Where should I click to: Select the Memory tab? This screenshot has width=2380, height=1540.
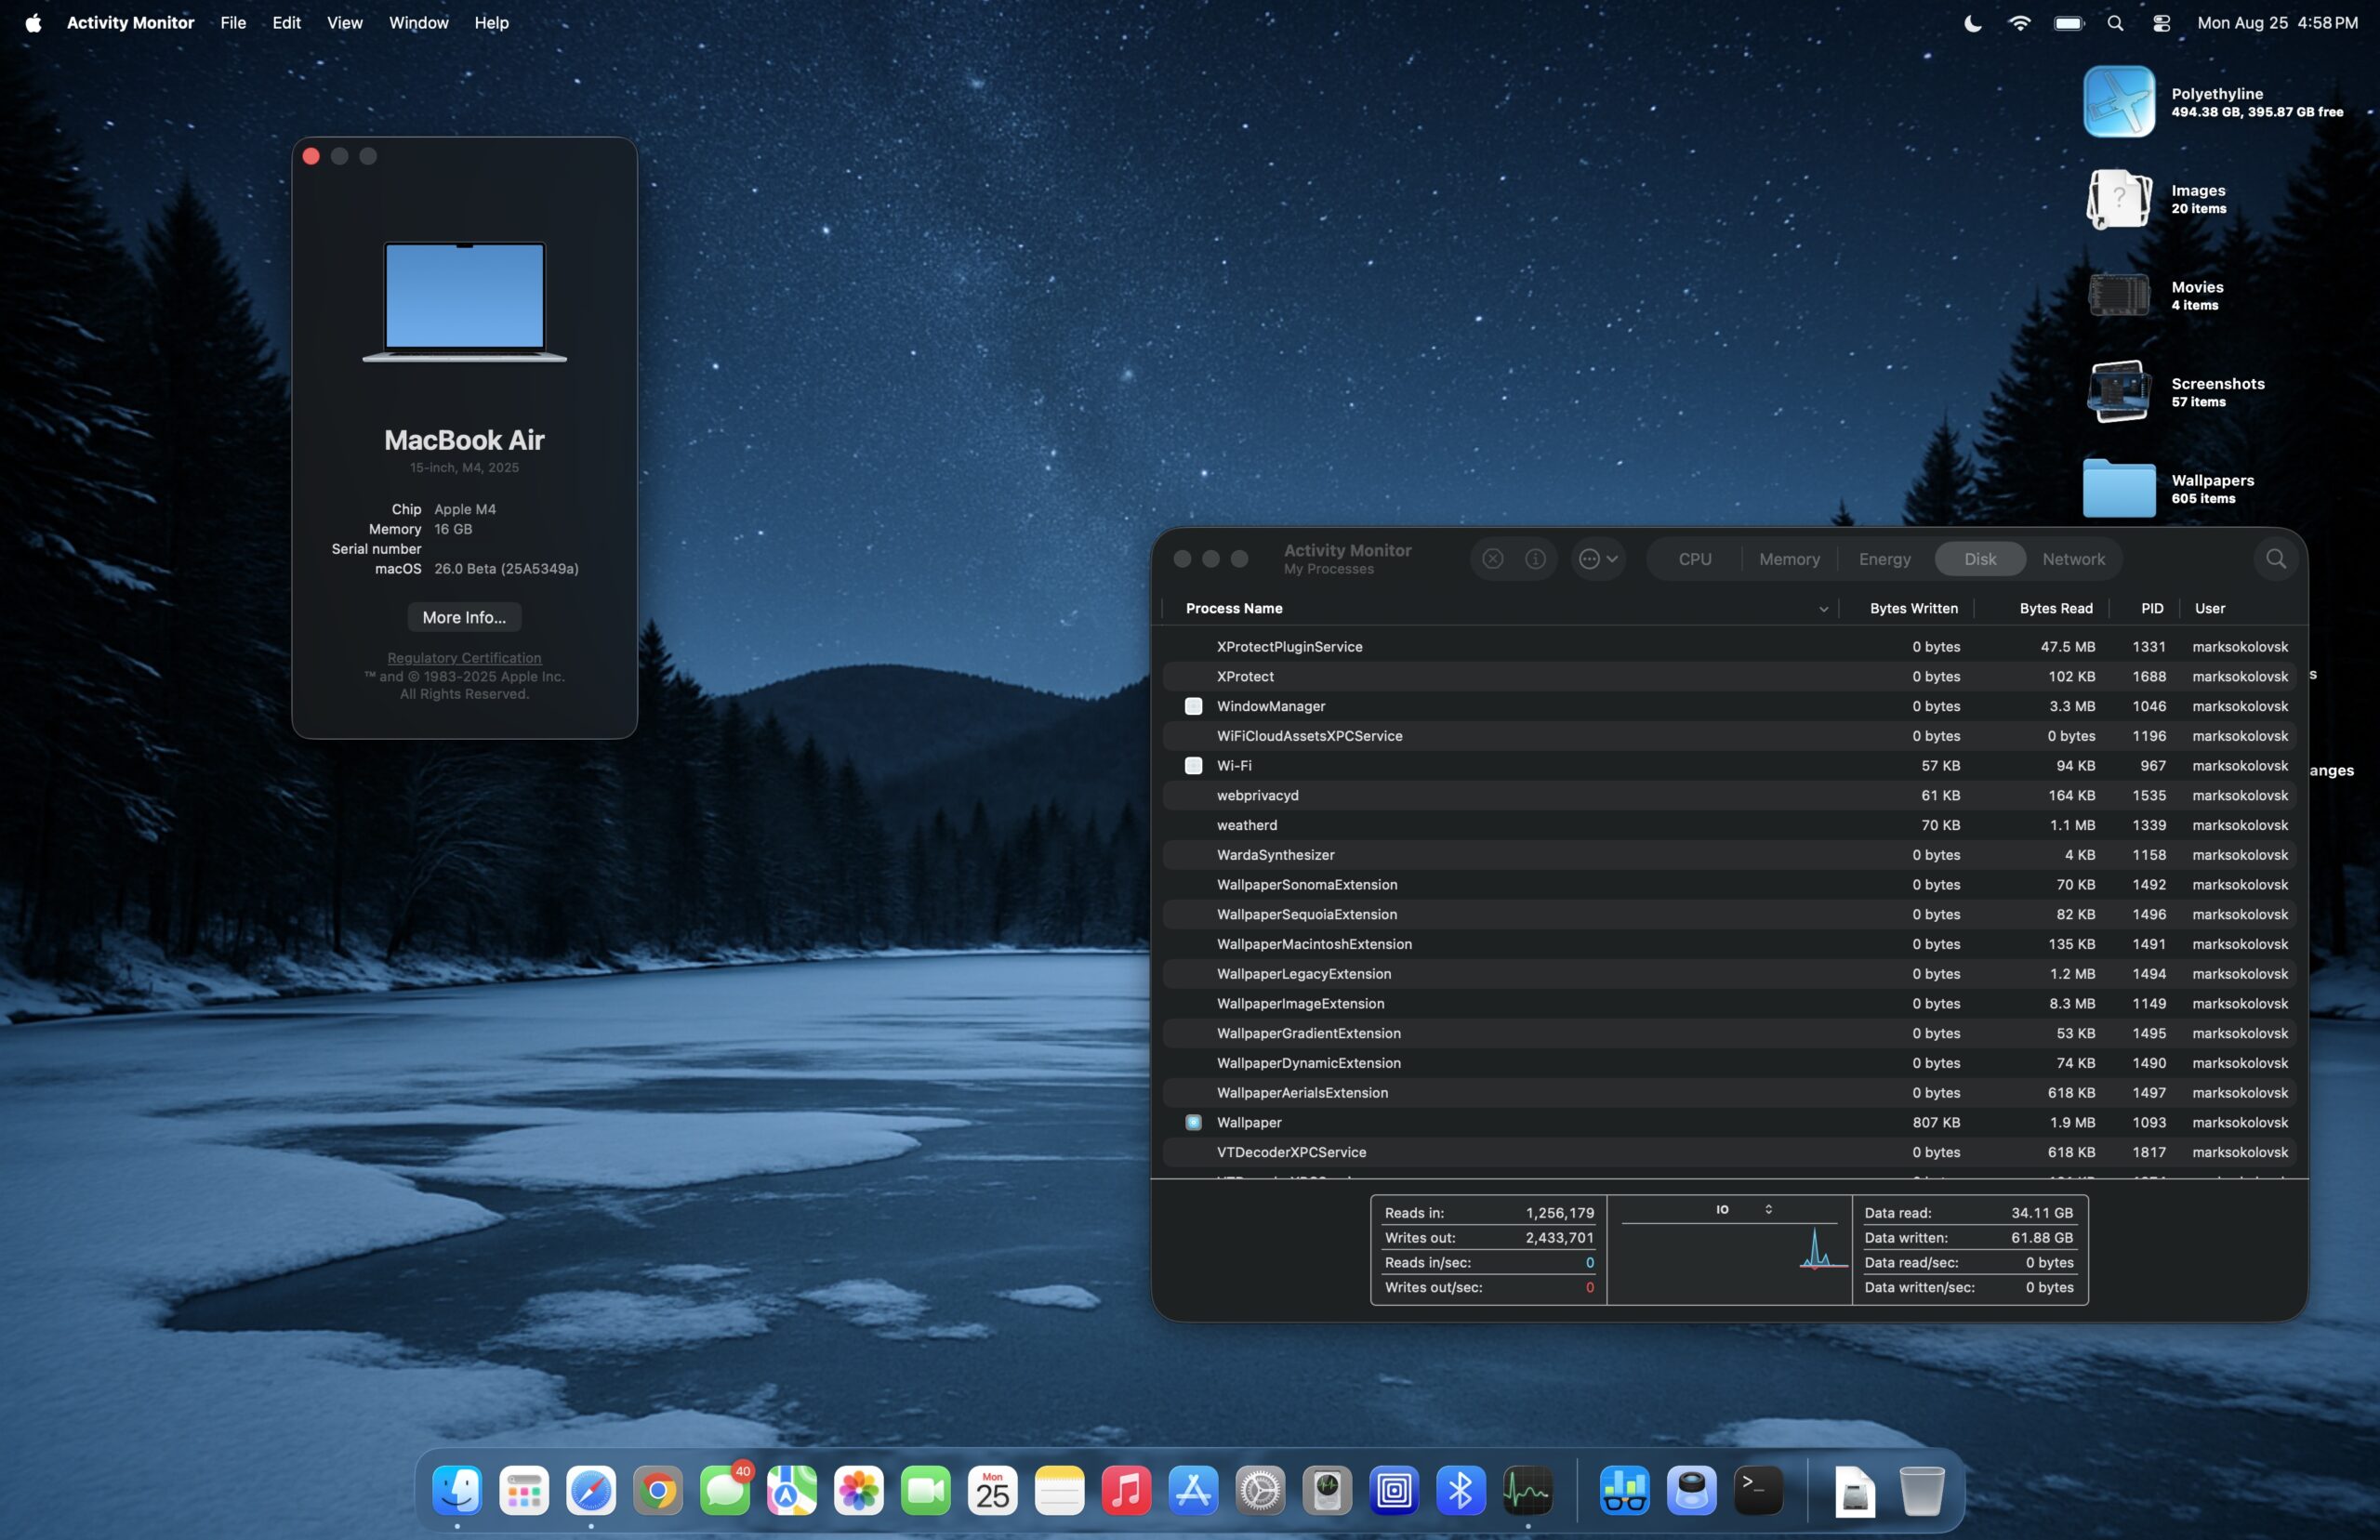[x=1789, y=559]
